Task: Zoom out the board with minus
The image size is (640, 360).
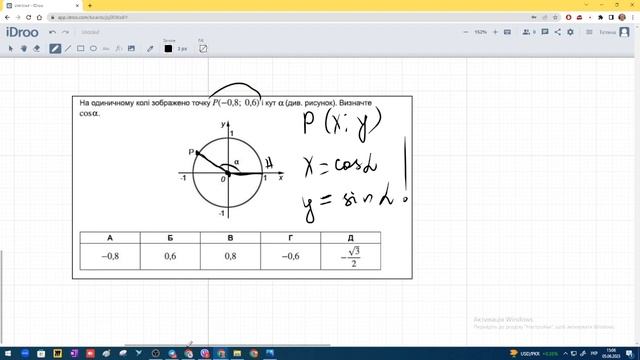Action: pyautogui.click(x=466, y=32)
